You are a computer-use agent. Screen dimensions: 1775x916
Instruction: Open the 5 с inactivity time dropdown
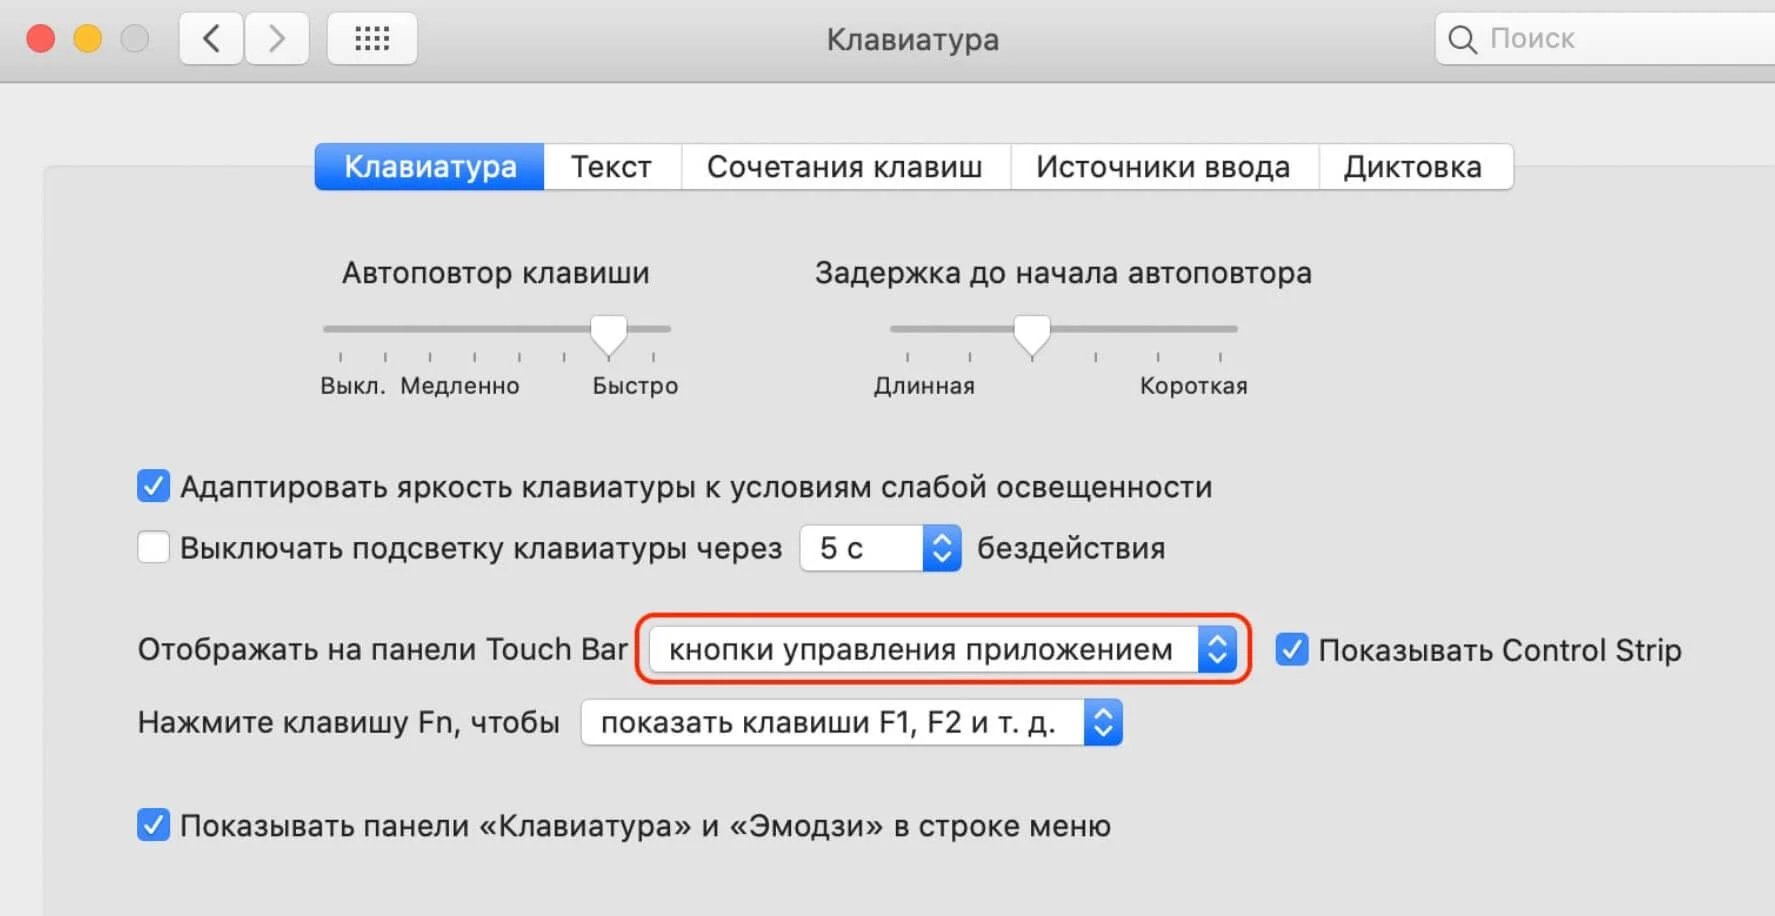pos(880,548)
